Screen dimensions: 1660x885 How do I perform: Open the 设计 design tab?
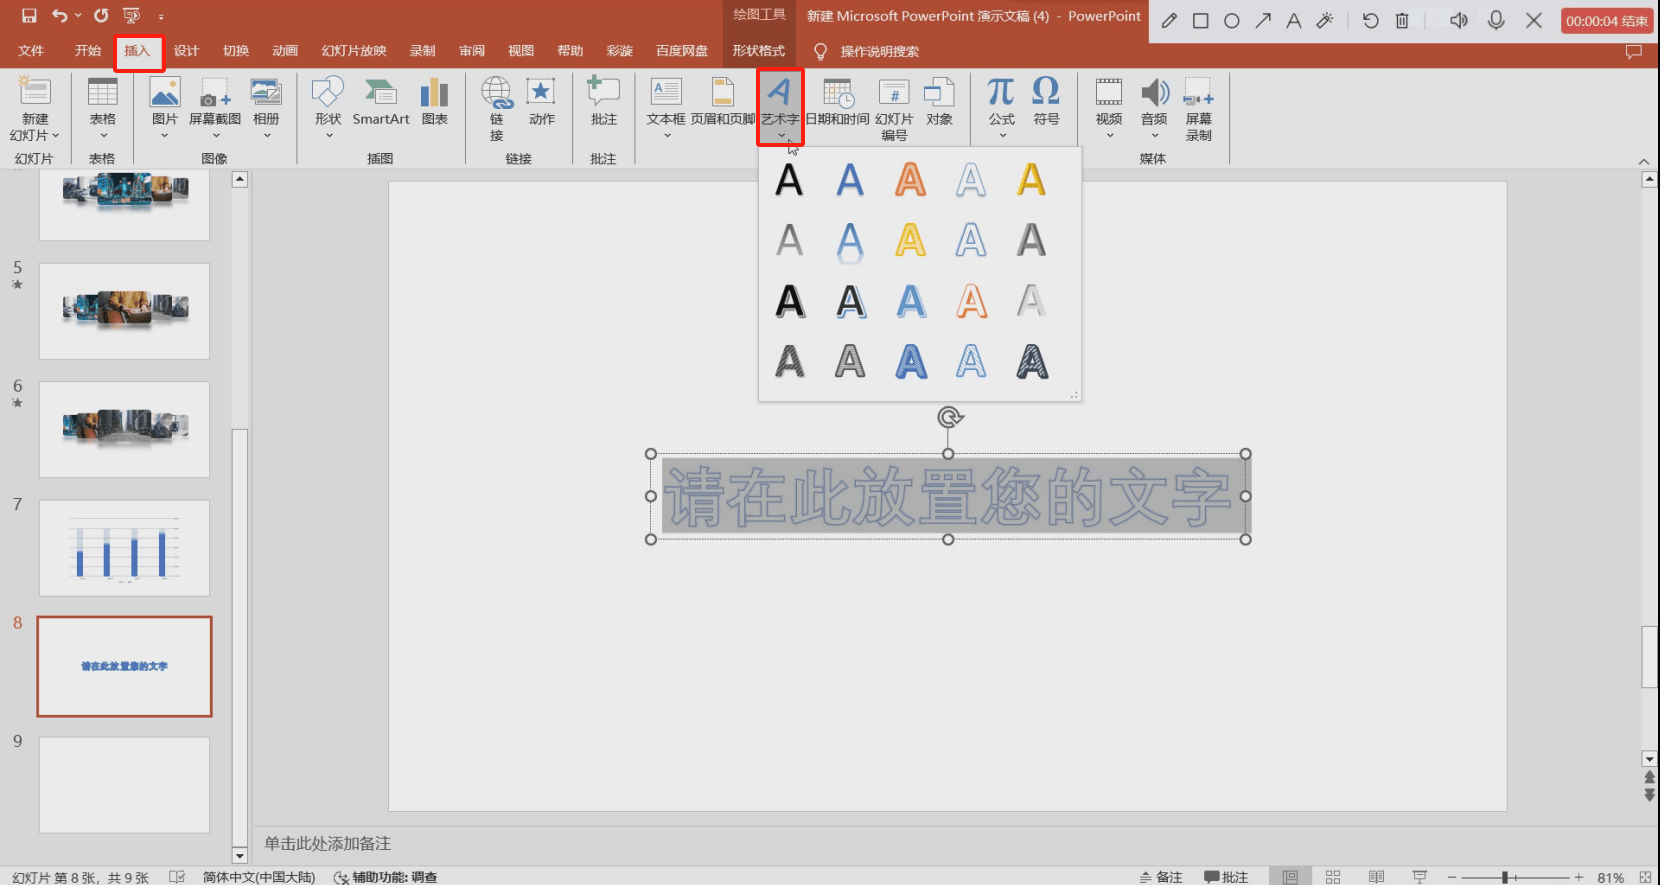(x=186, y=51)
